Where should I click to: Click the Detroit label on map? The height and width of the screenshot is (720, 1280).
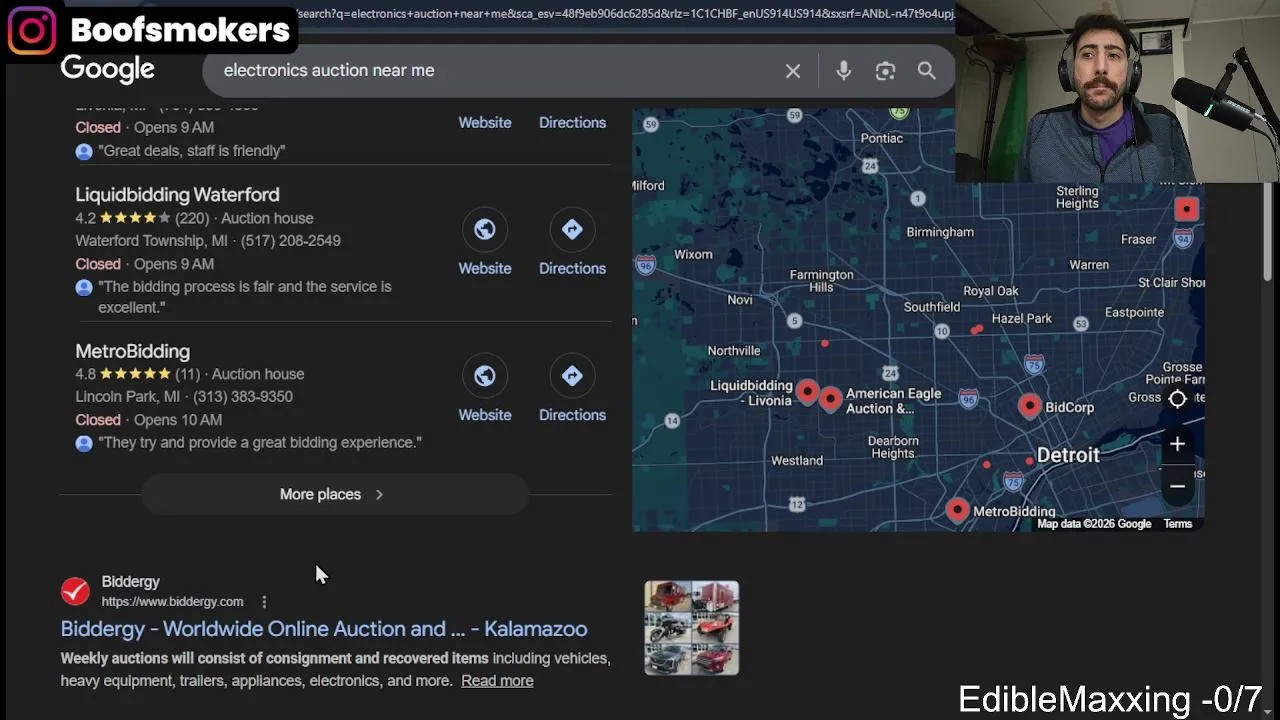(x=1068, y=455)
